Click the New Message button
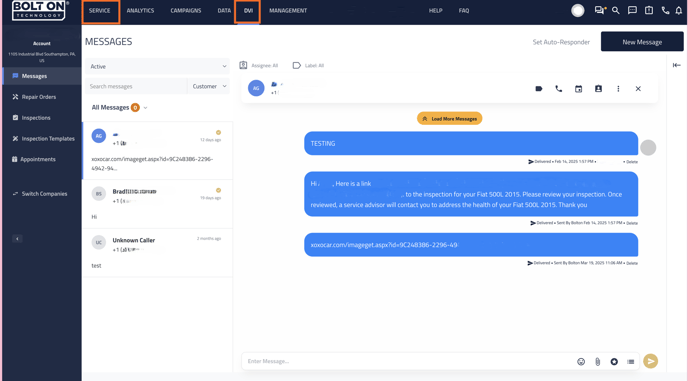 (642, 42)
